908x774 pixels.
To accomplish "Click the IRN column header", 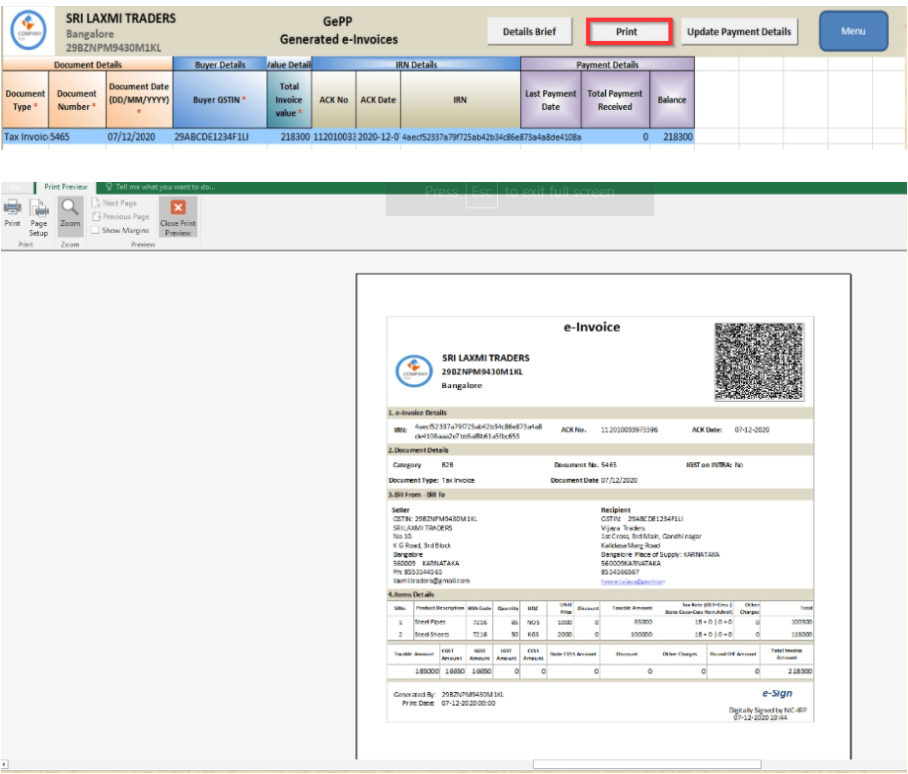I will click(460, 100).
